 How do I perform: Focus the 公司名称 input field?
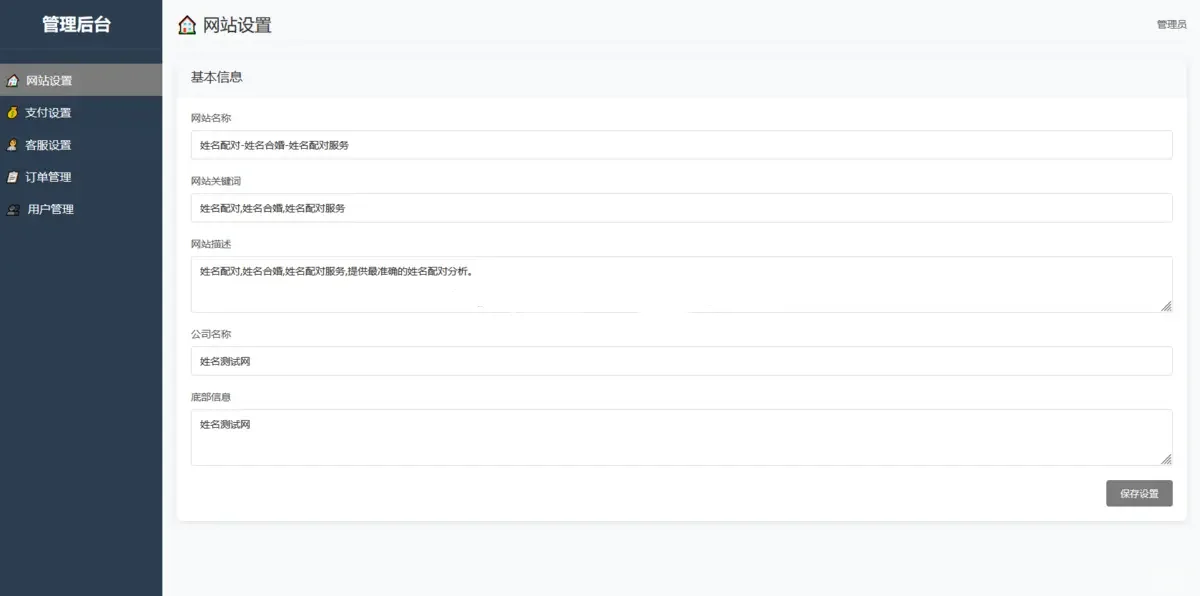[681, 361]
